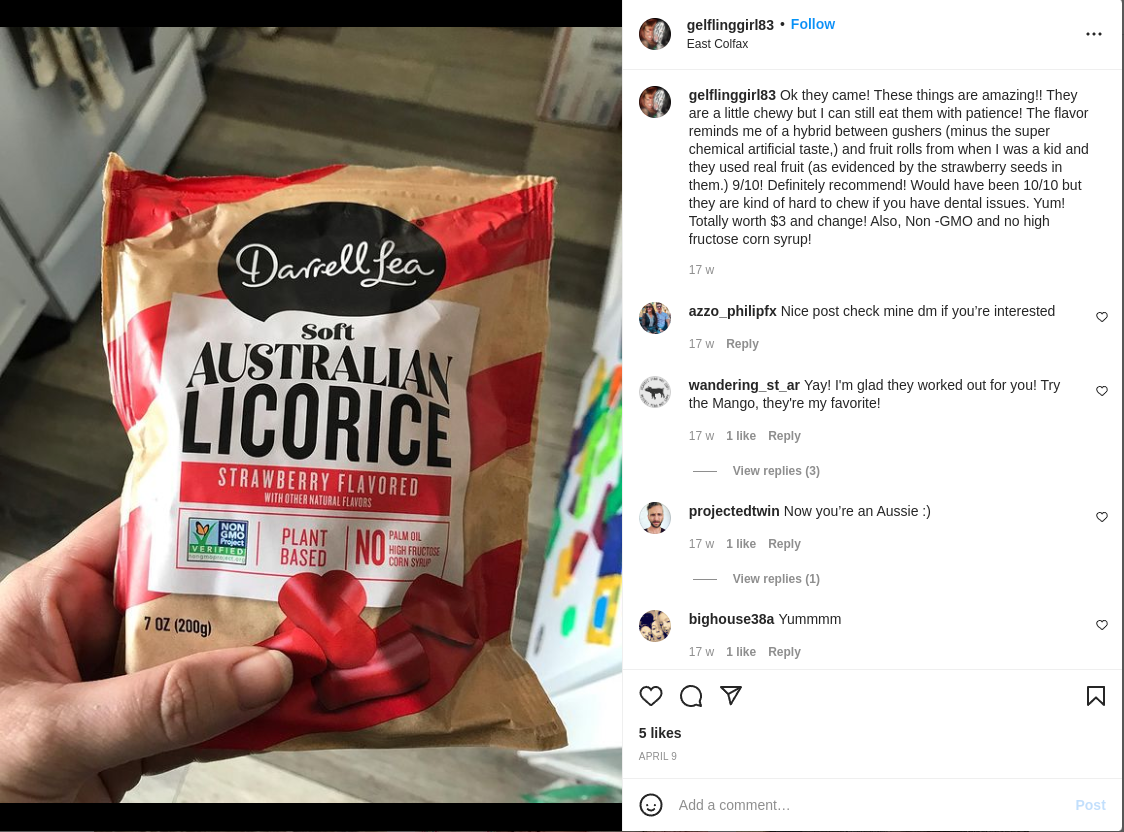Click the Add a comment field
This screenshot has height=832, width=1124.
(871, 805)
